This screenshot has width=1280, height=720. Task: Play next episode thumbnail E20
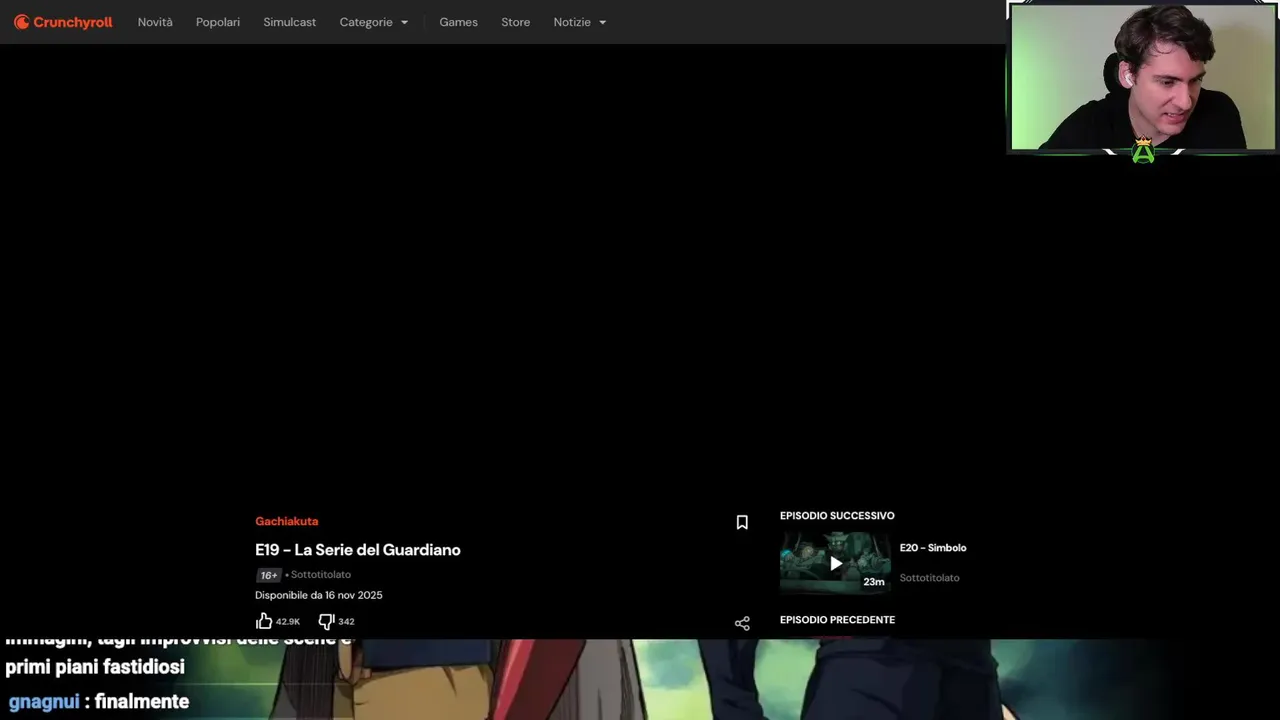pos(835,562)
